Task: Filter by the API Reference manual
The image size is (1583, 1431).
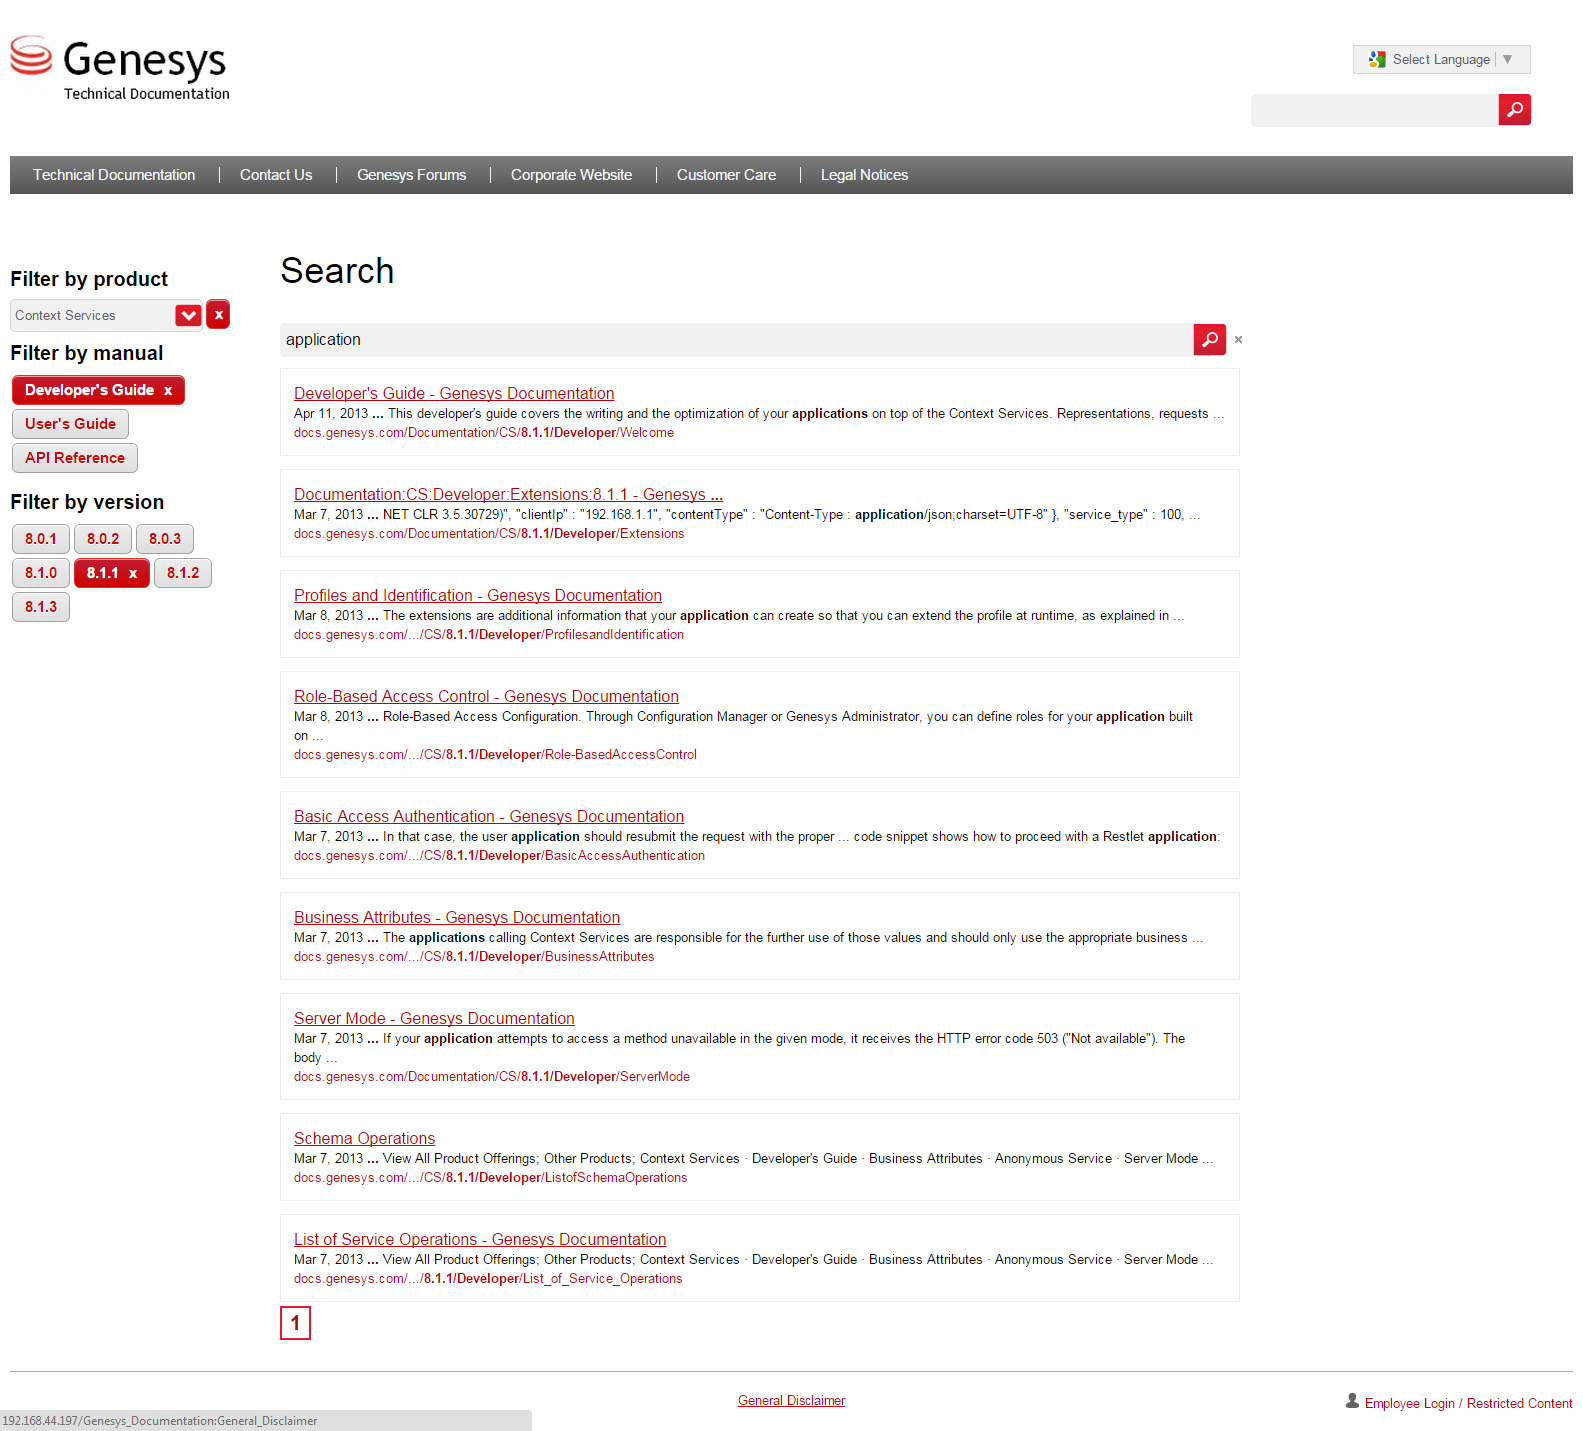Action: tap(75, 458)
